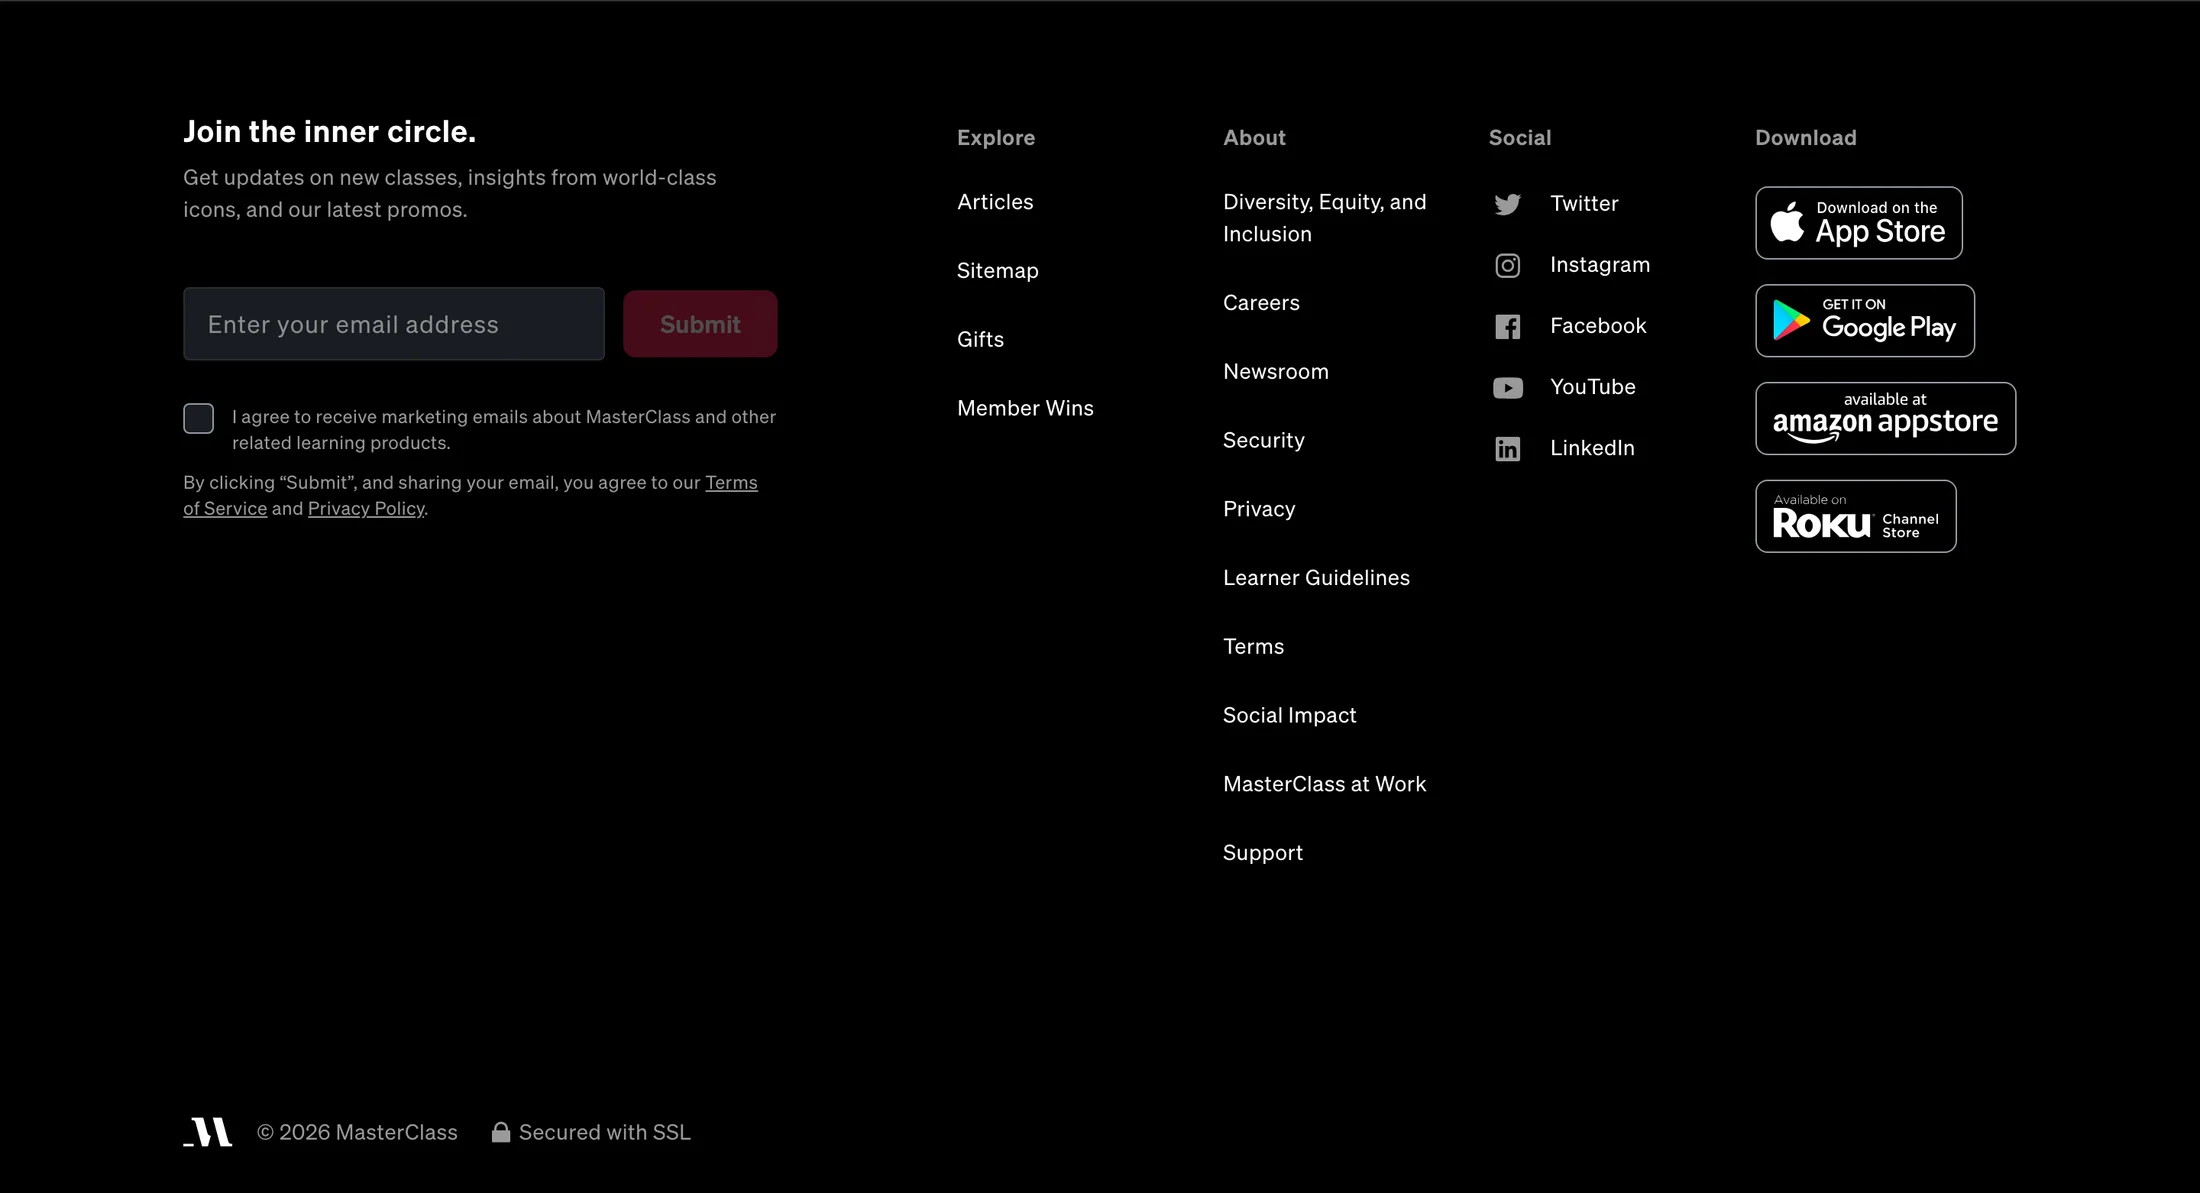Open the Download on the App Store badge
This screenshot has height=1193, width=2200.
(1858, 222)
